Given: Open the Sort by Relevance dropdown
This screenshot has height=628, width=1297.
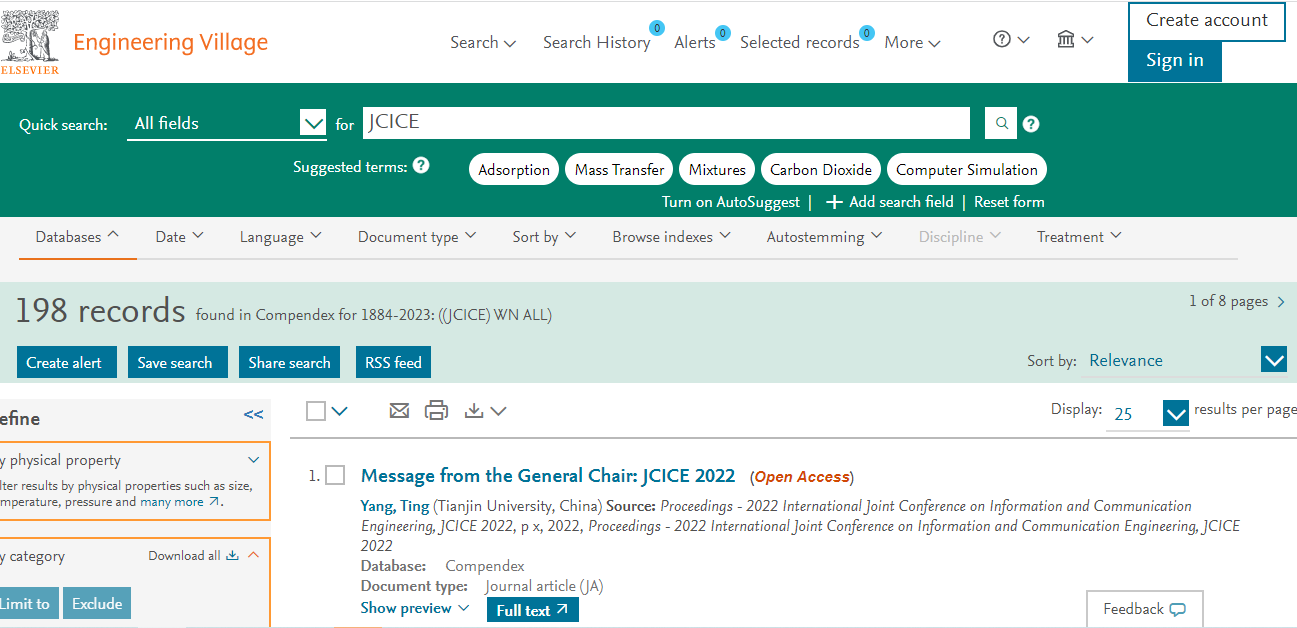Looking at the screenshot, I should (1187, 361).
